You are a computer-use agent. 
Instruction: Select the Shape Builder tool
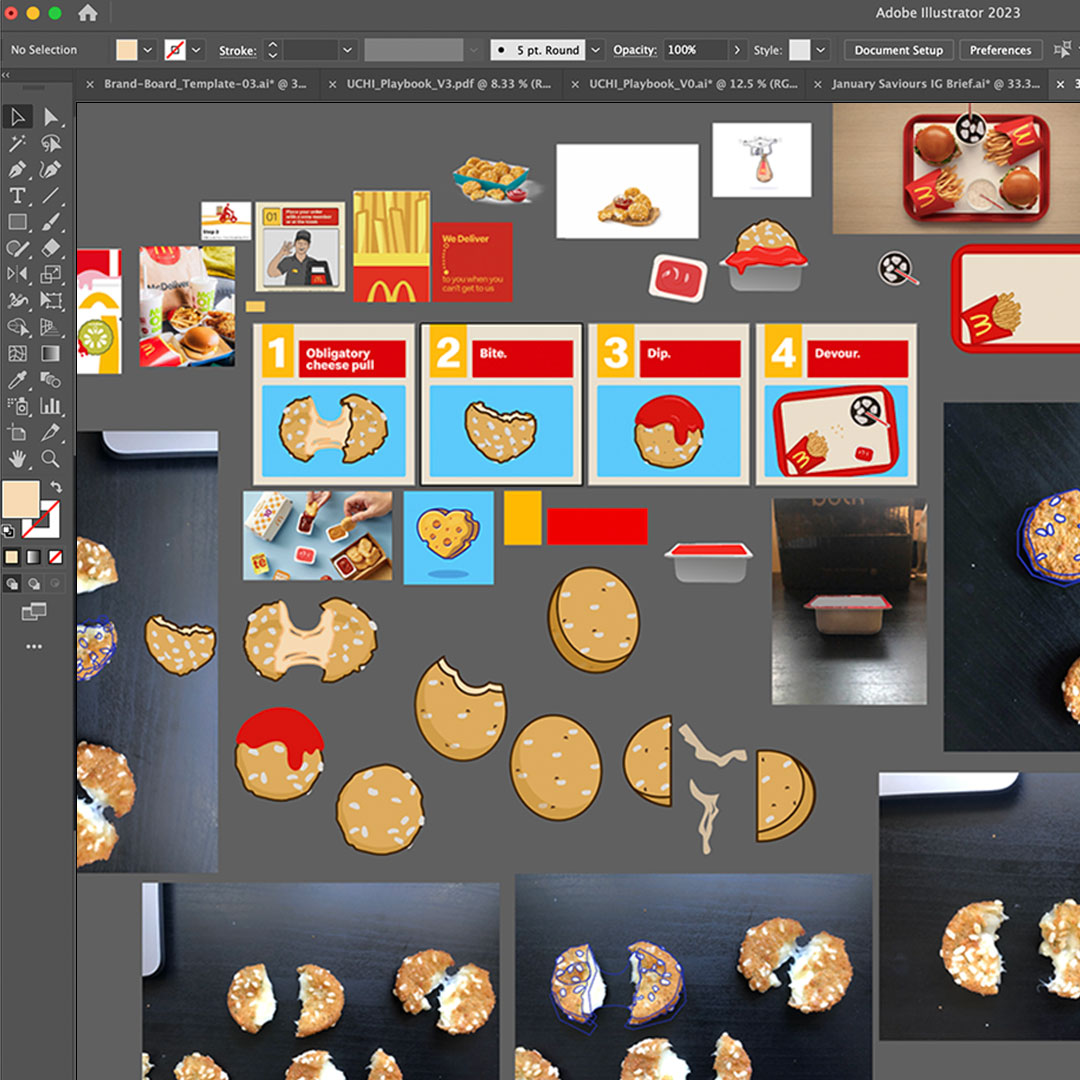(18, 326)
